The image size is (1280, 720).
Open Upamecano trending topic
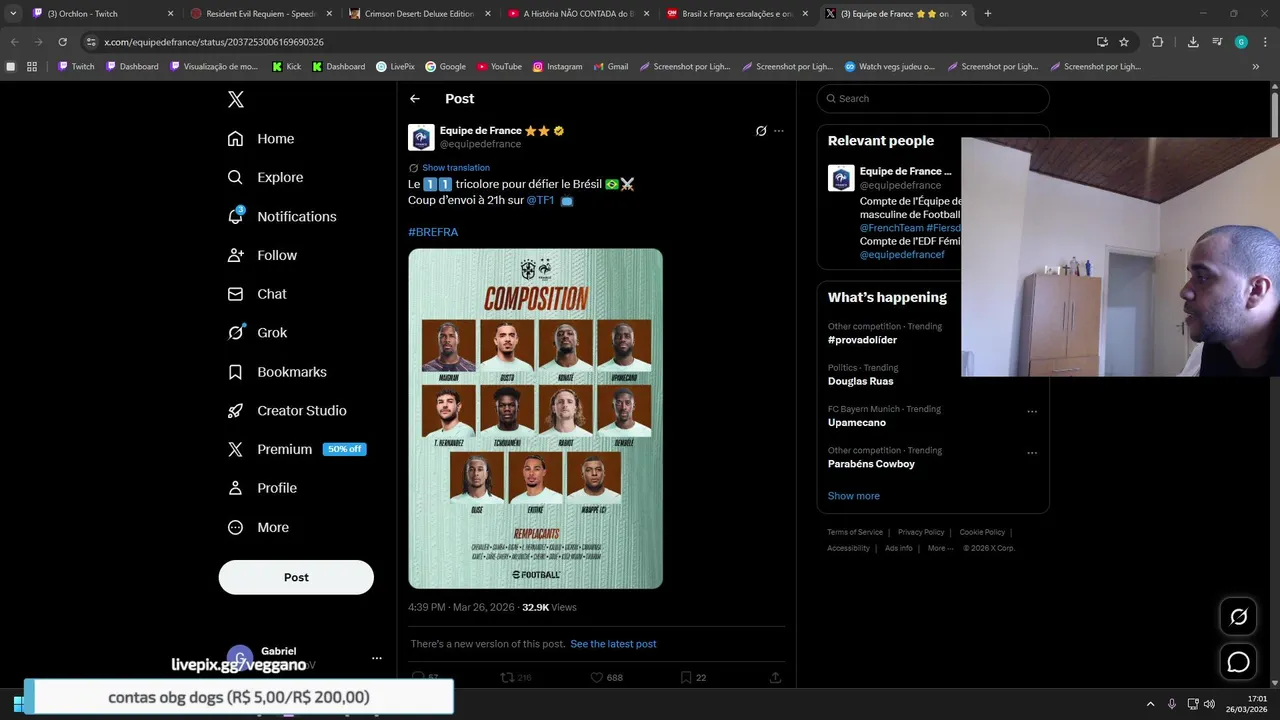tap(857, 422)
